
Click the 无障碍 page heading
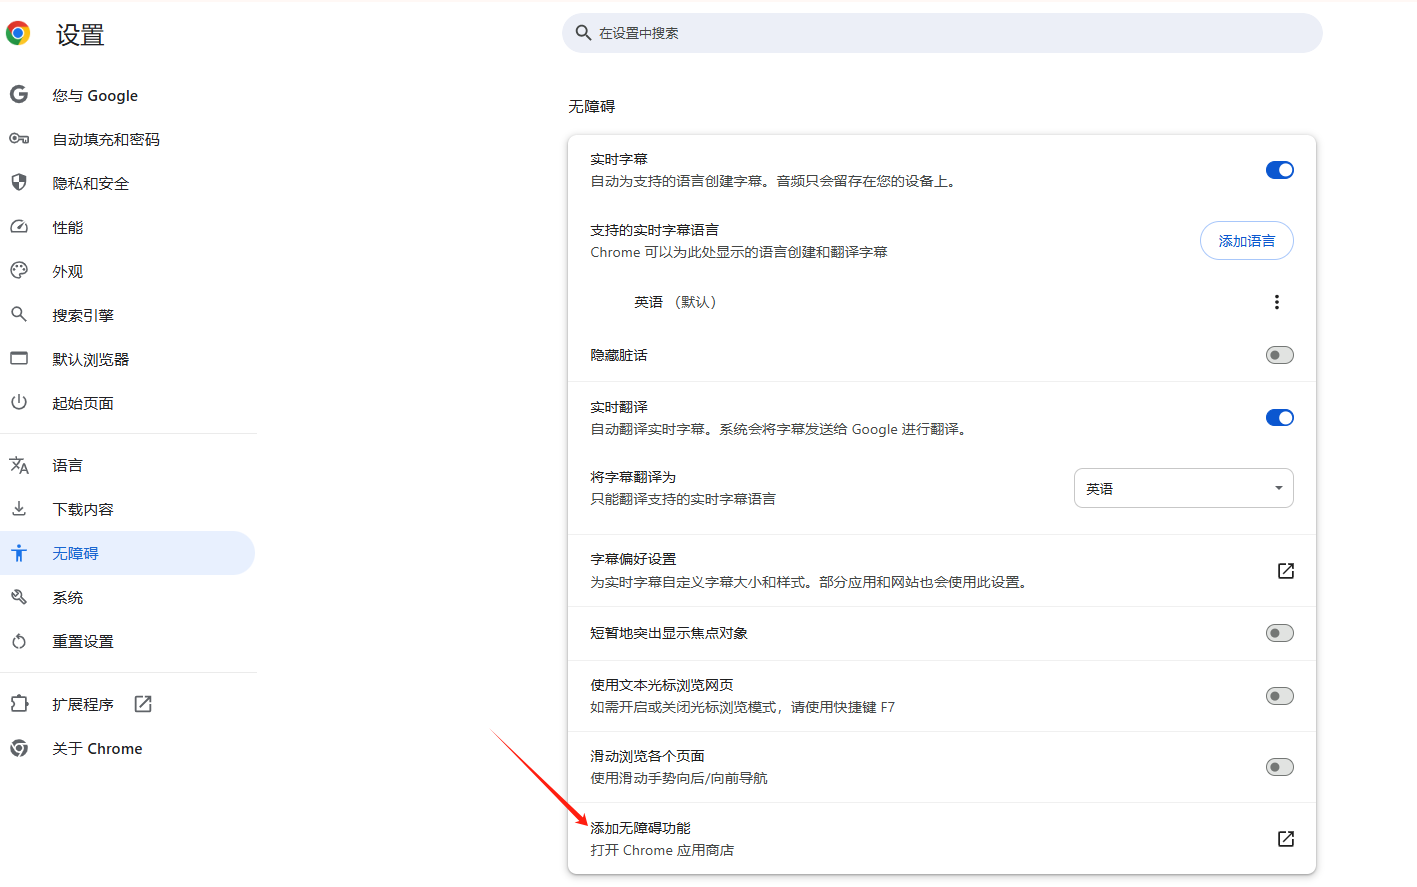coord(592,106)
